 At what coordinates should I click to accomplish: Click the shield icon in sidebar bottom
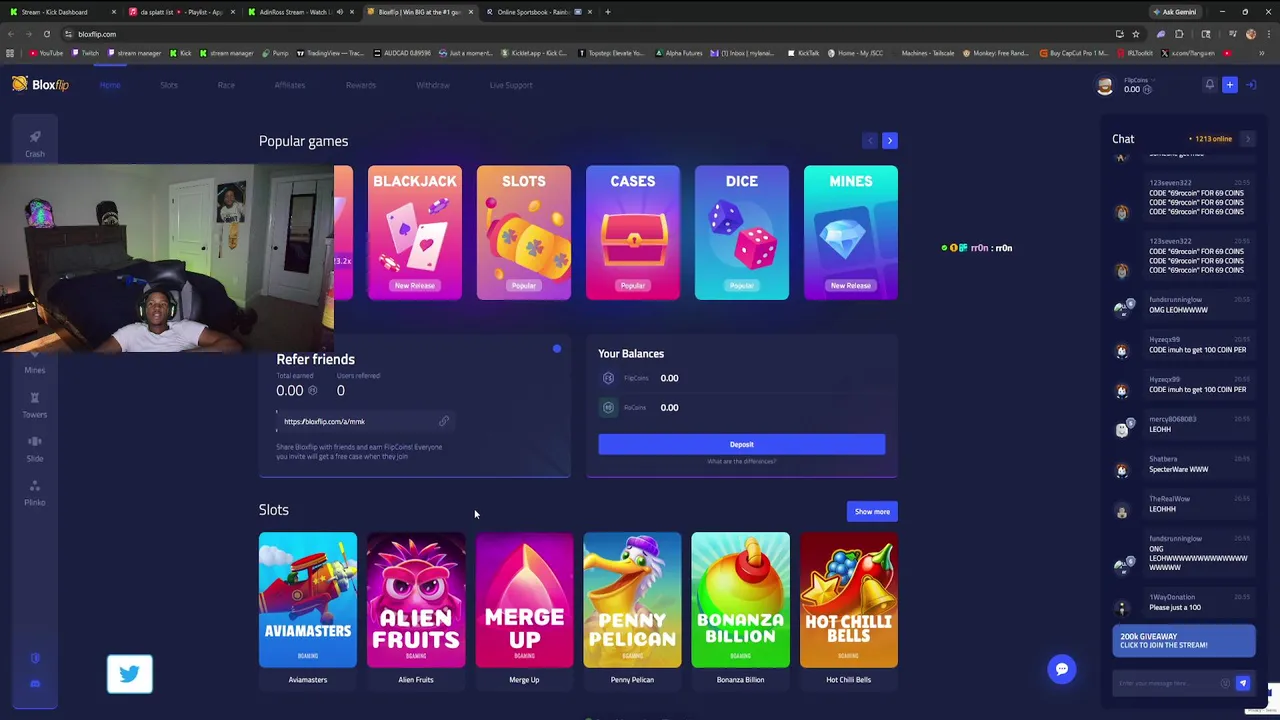click(35, 659)
